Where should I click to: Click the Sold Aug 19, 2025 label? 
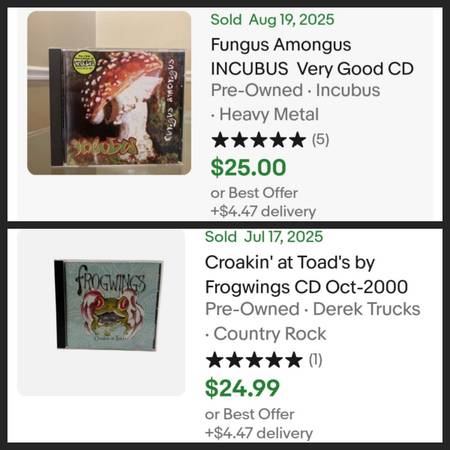(x=272, y=19)
